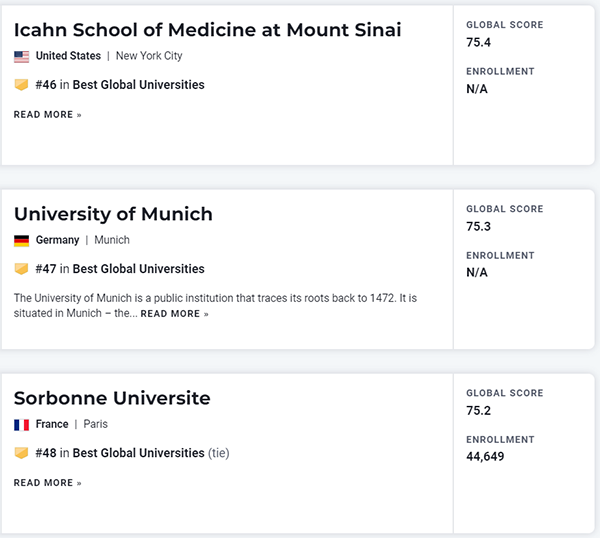Click the 75.4 global score value
The image size is (600, 538).
[x=478, y=42]
